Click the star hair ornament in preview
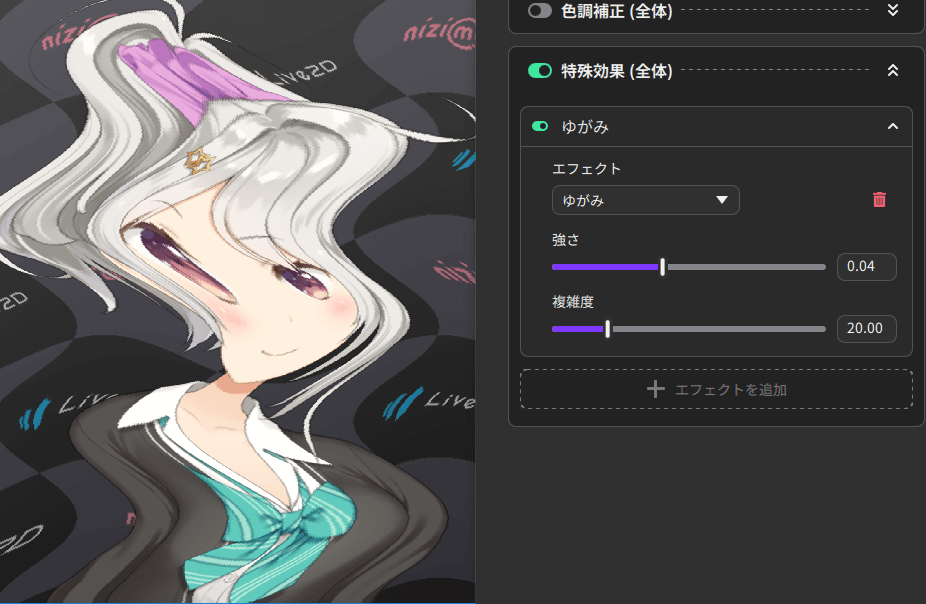This screenshot has height=604, width=926. tap(200, 158)
